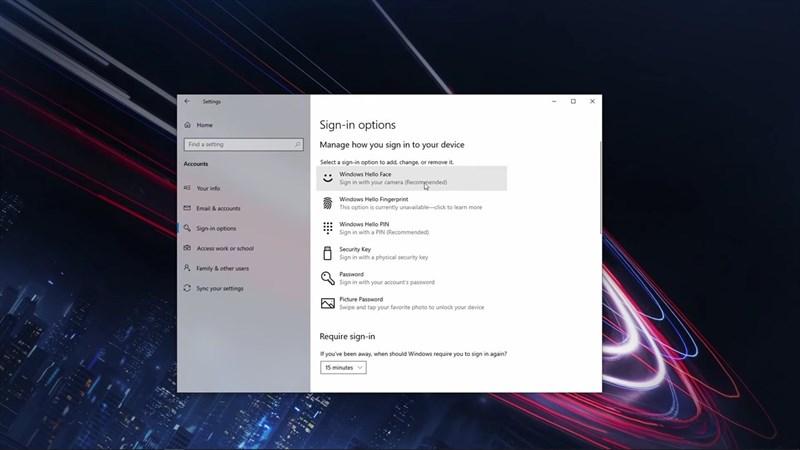Expand the Windows Hello PIN option
This screenshot has height=450, width=800.
[x=412, y=228]
